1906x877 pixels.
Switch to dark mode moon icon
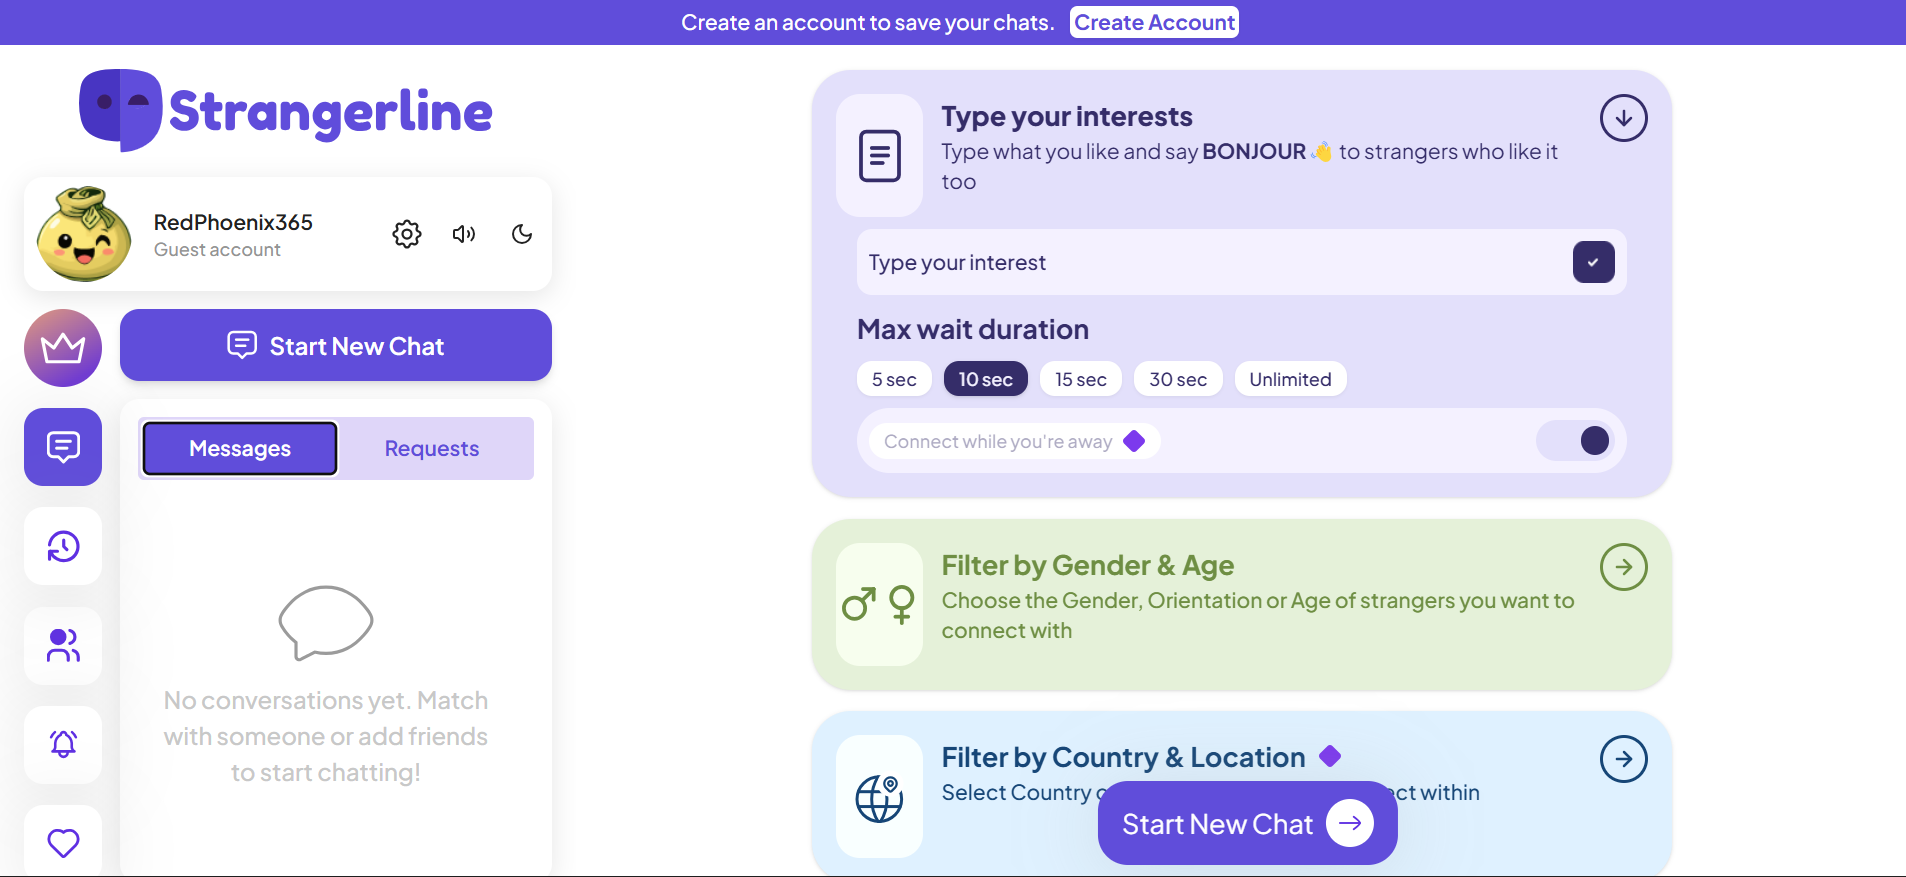point(522,234)
